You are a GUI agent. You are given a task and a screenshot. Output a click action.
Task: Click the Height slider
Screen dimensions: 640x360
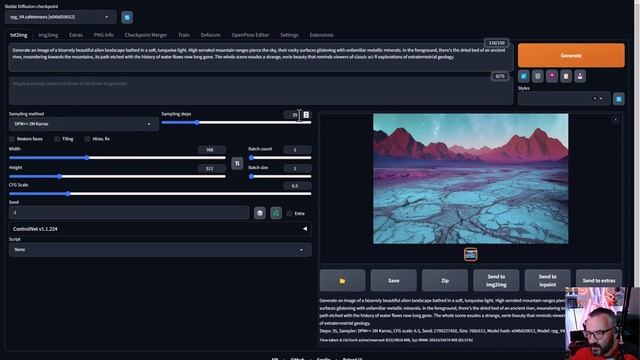[x=117, y=176]
